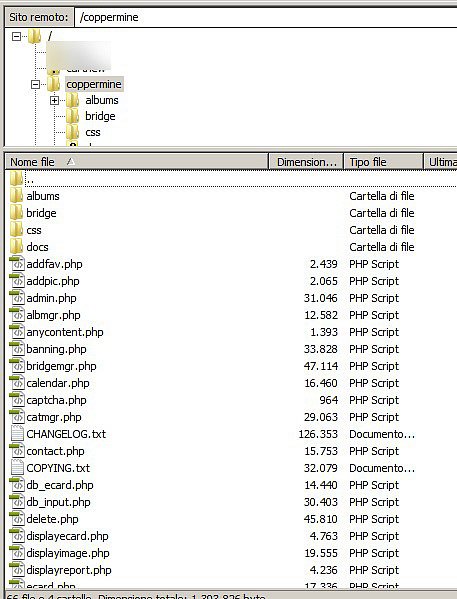Select the file name COPYING.txt

point(58,468)
